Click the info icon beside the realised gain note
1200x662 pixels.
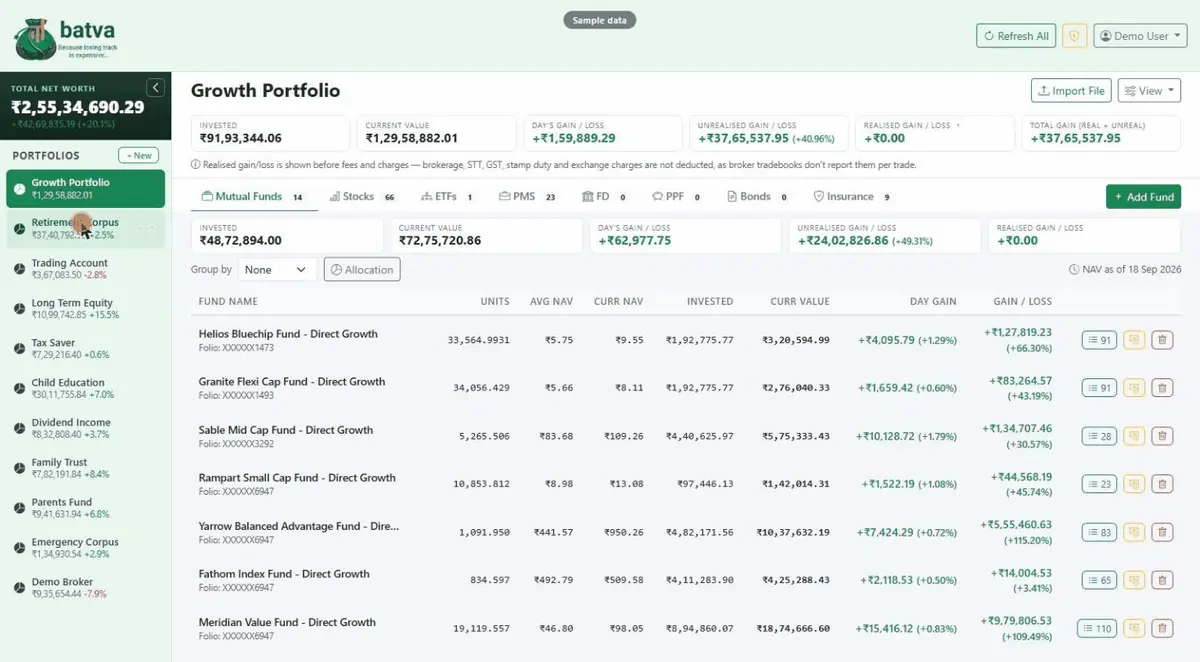click(195, 165)
